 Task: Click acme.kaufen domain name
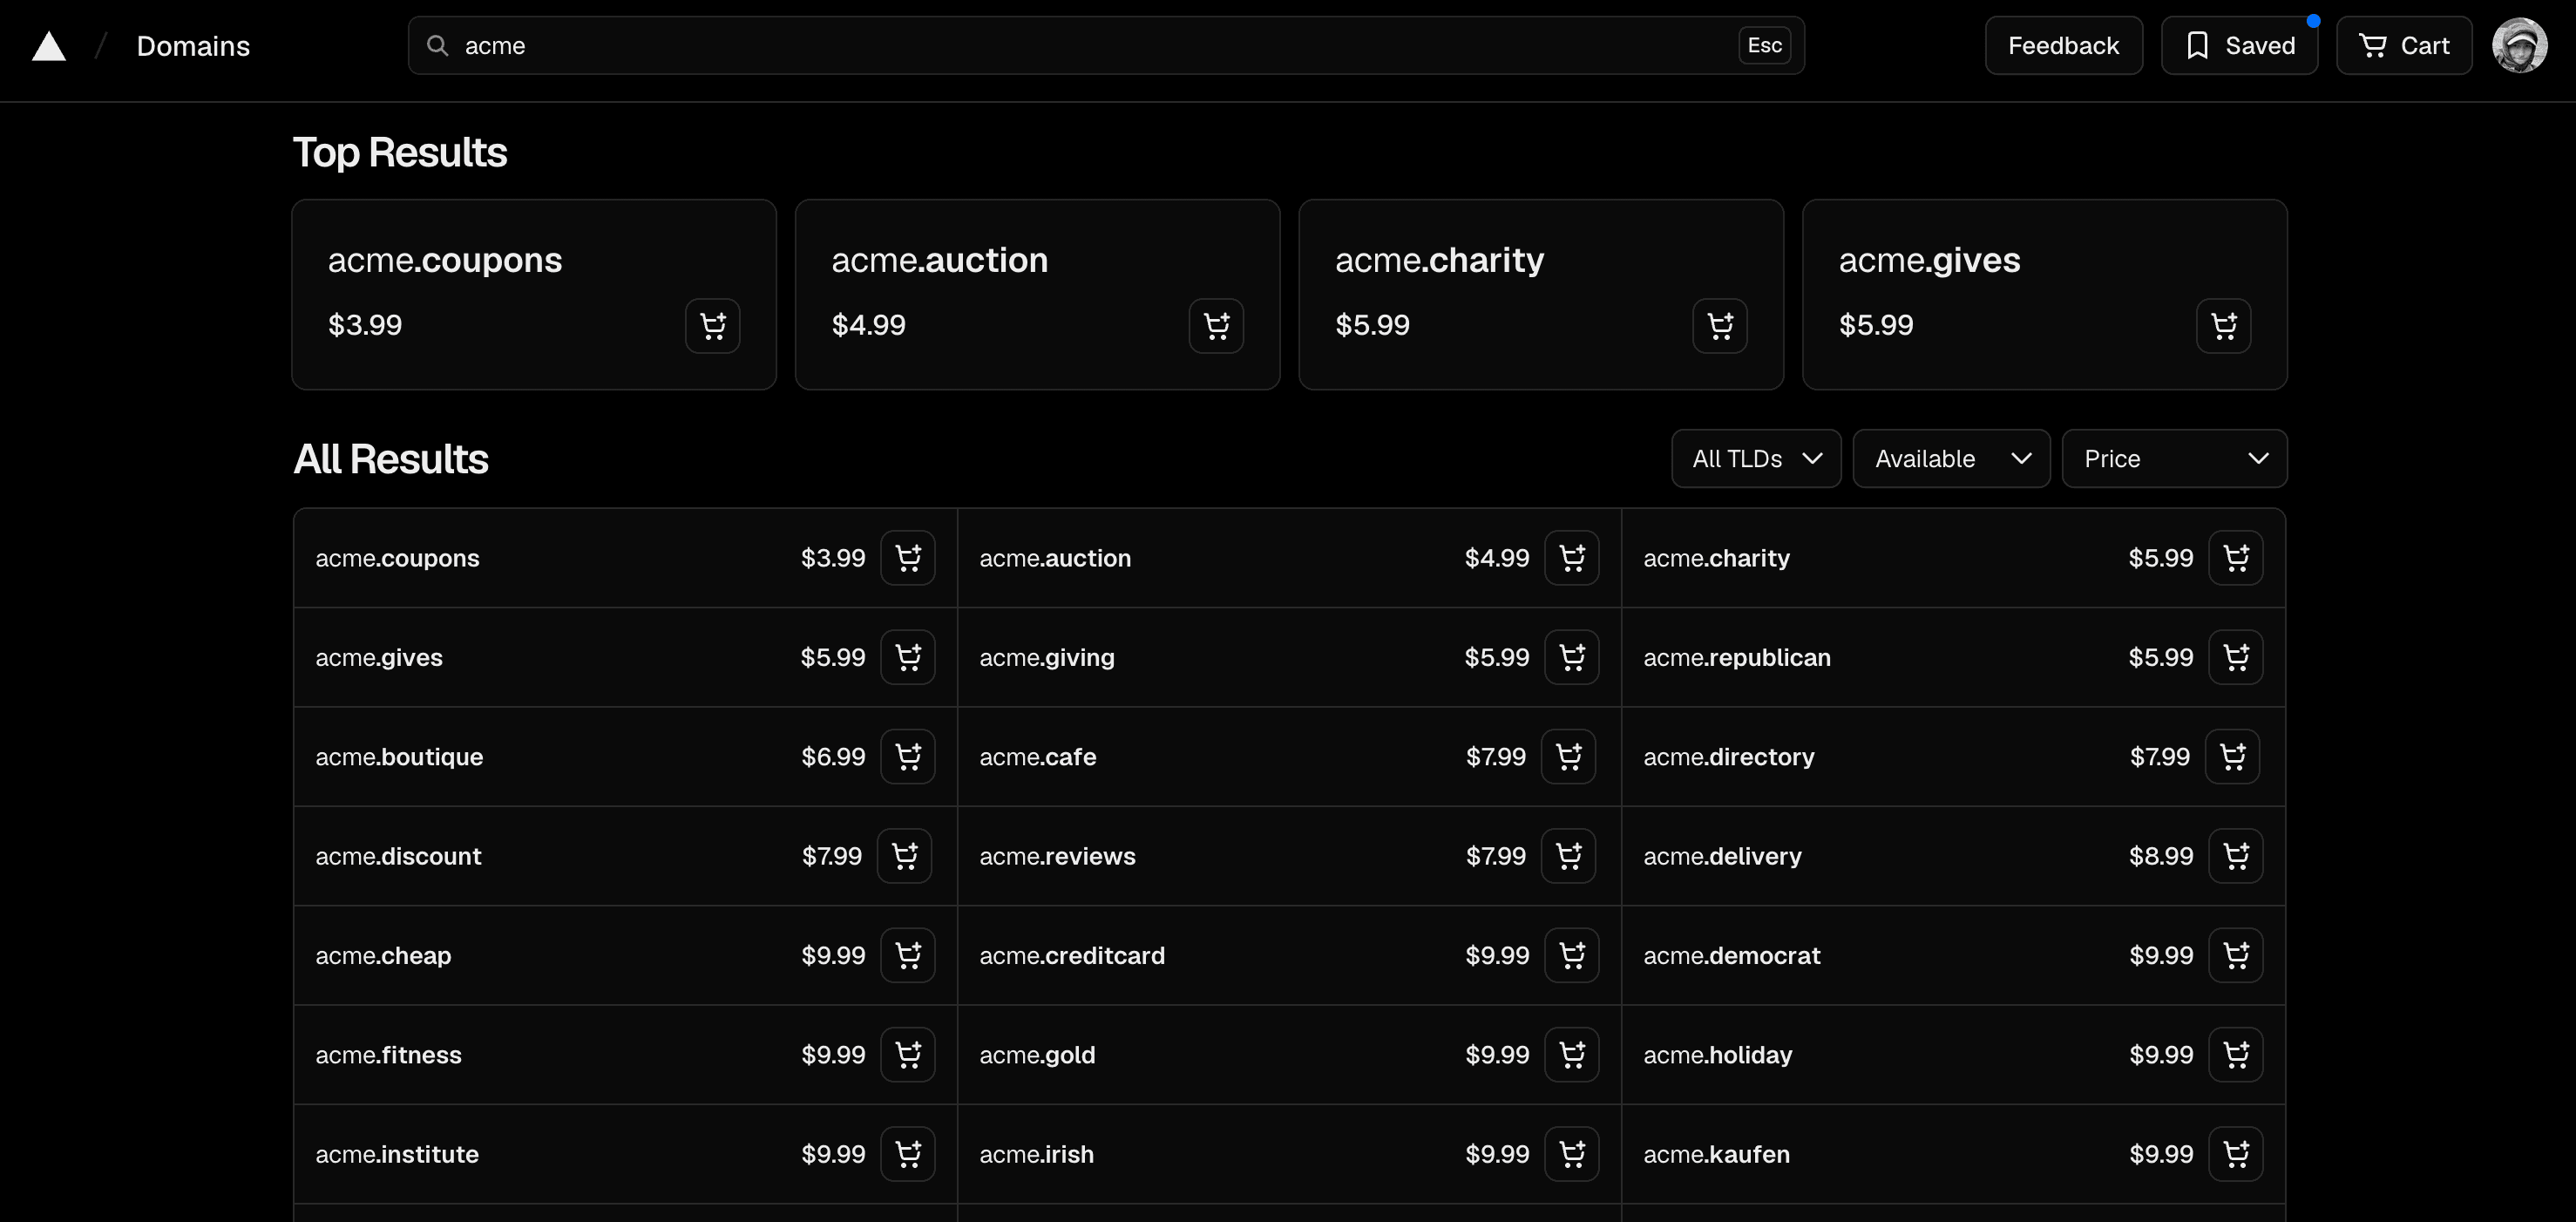click(1716, 1154)
